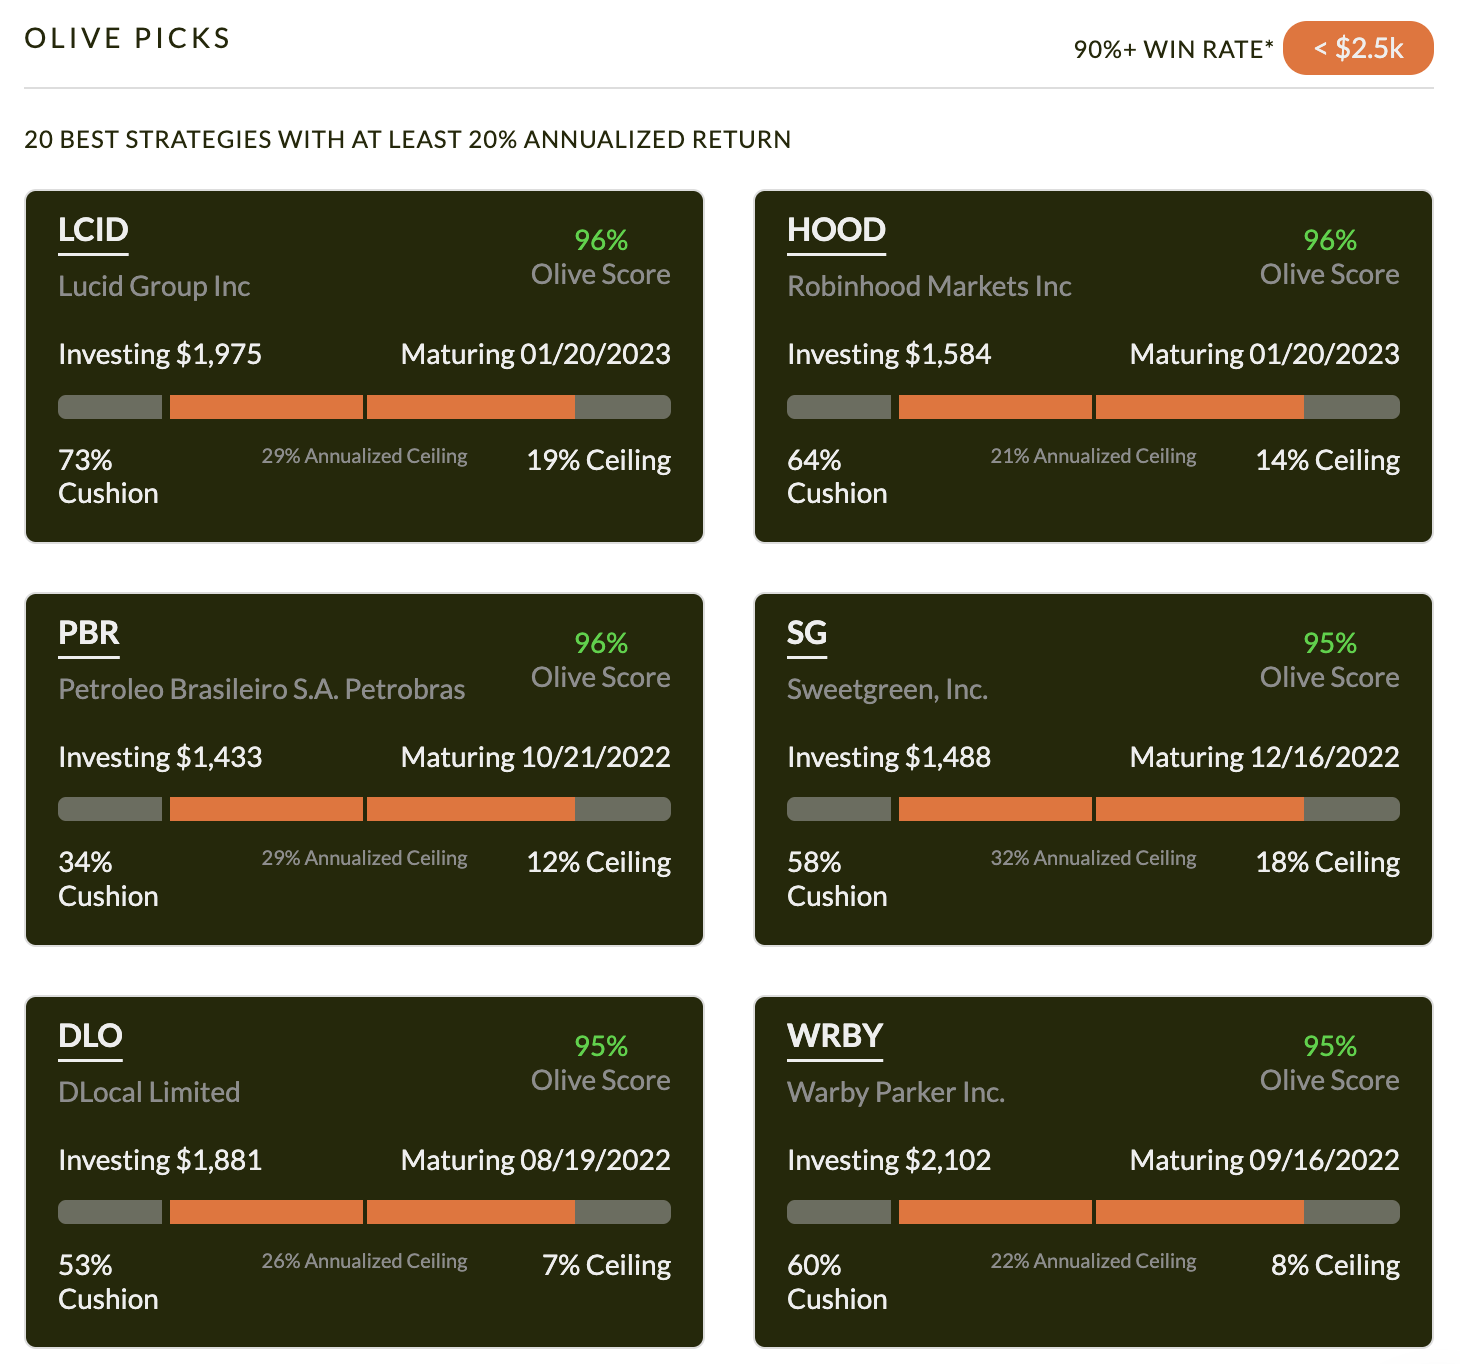Click the OLIVE PICKS heading

[x=127, y=38]
